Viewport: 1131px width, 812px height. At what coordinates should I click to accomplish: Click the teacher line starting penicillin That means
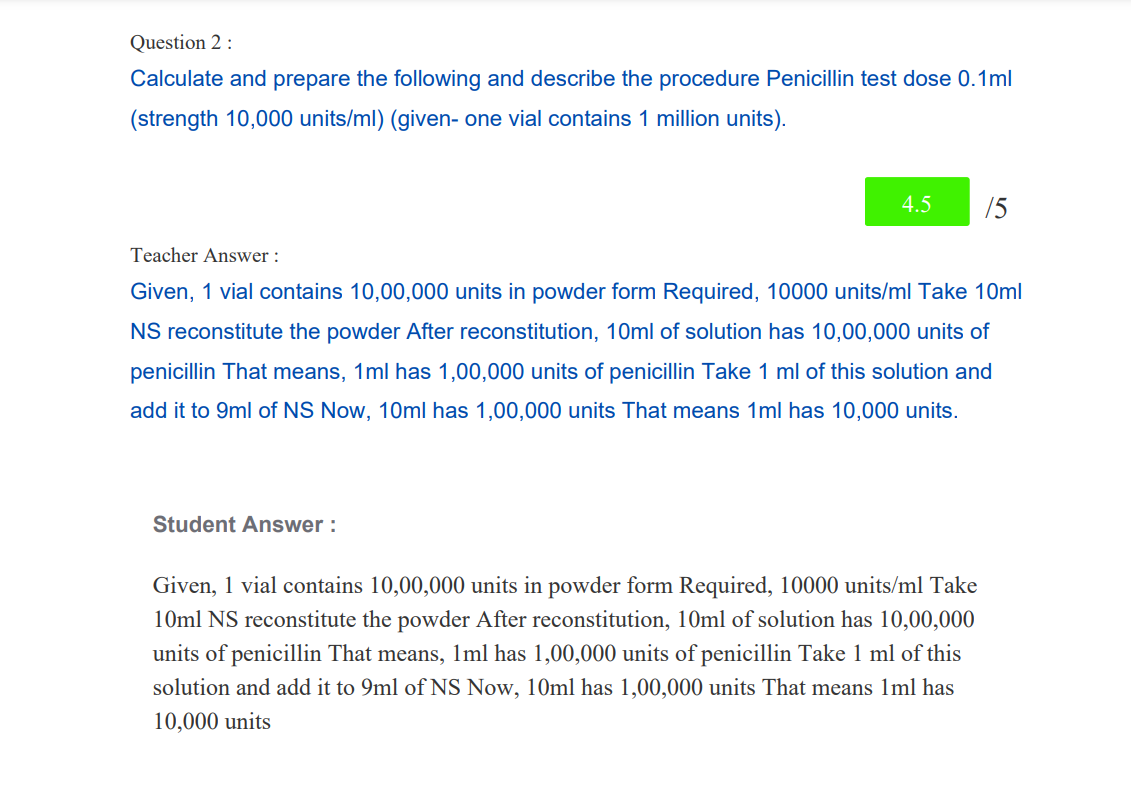point(560,371)
